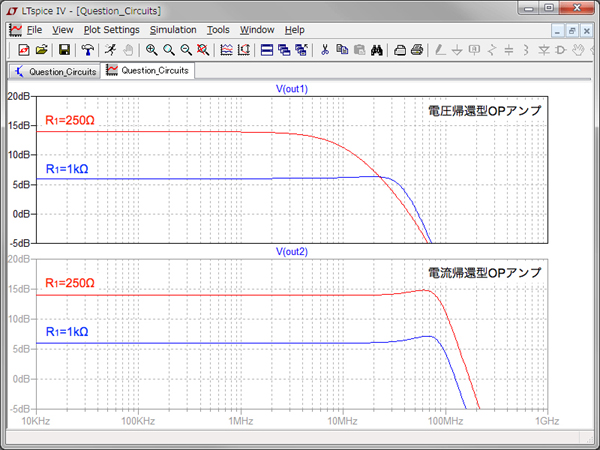
Task: Click the Open file folder icon
Action: [41, 49]
